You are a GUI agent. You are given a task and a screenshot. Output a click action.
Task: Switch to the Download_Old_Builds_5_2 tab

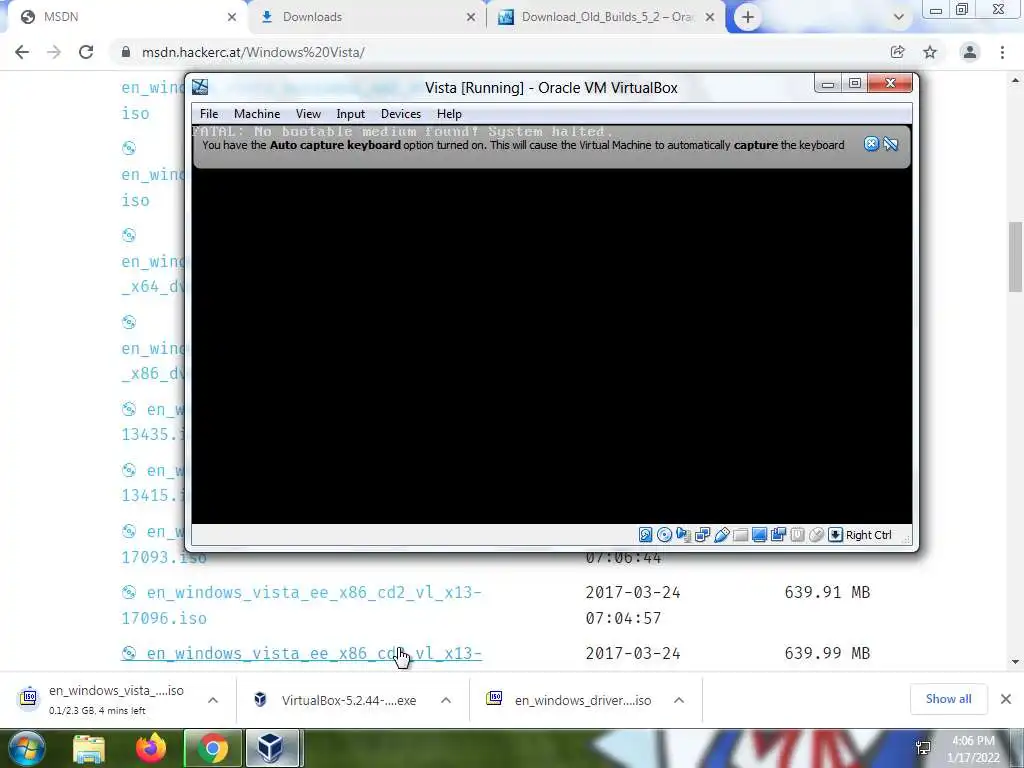tap(606, 17)
